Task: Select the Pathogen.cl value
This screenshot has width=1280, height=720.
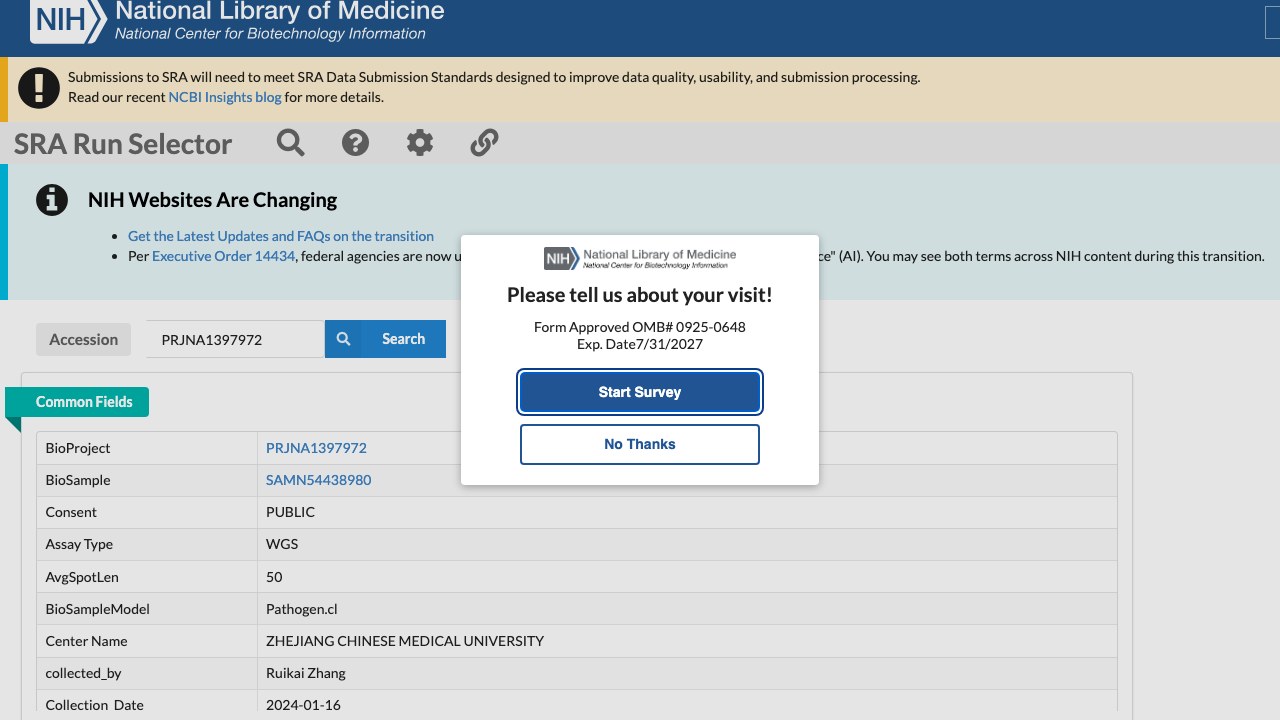Action: [x=302, y=609]
